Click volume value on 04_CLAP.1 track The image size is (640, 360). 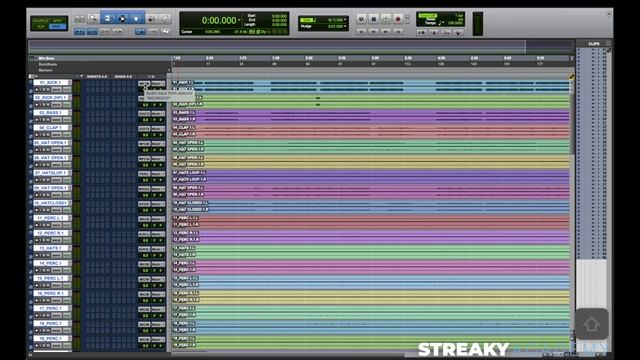click(x=146, y=135)
